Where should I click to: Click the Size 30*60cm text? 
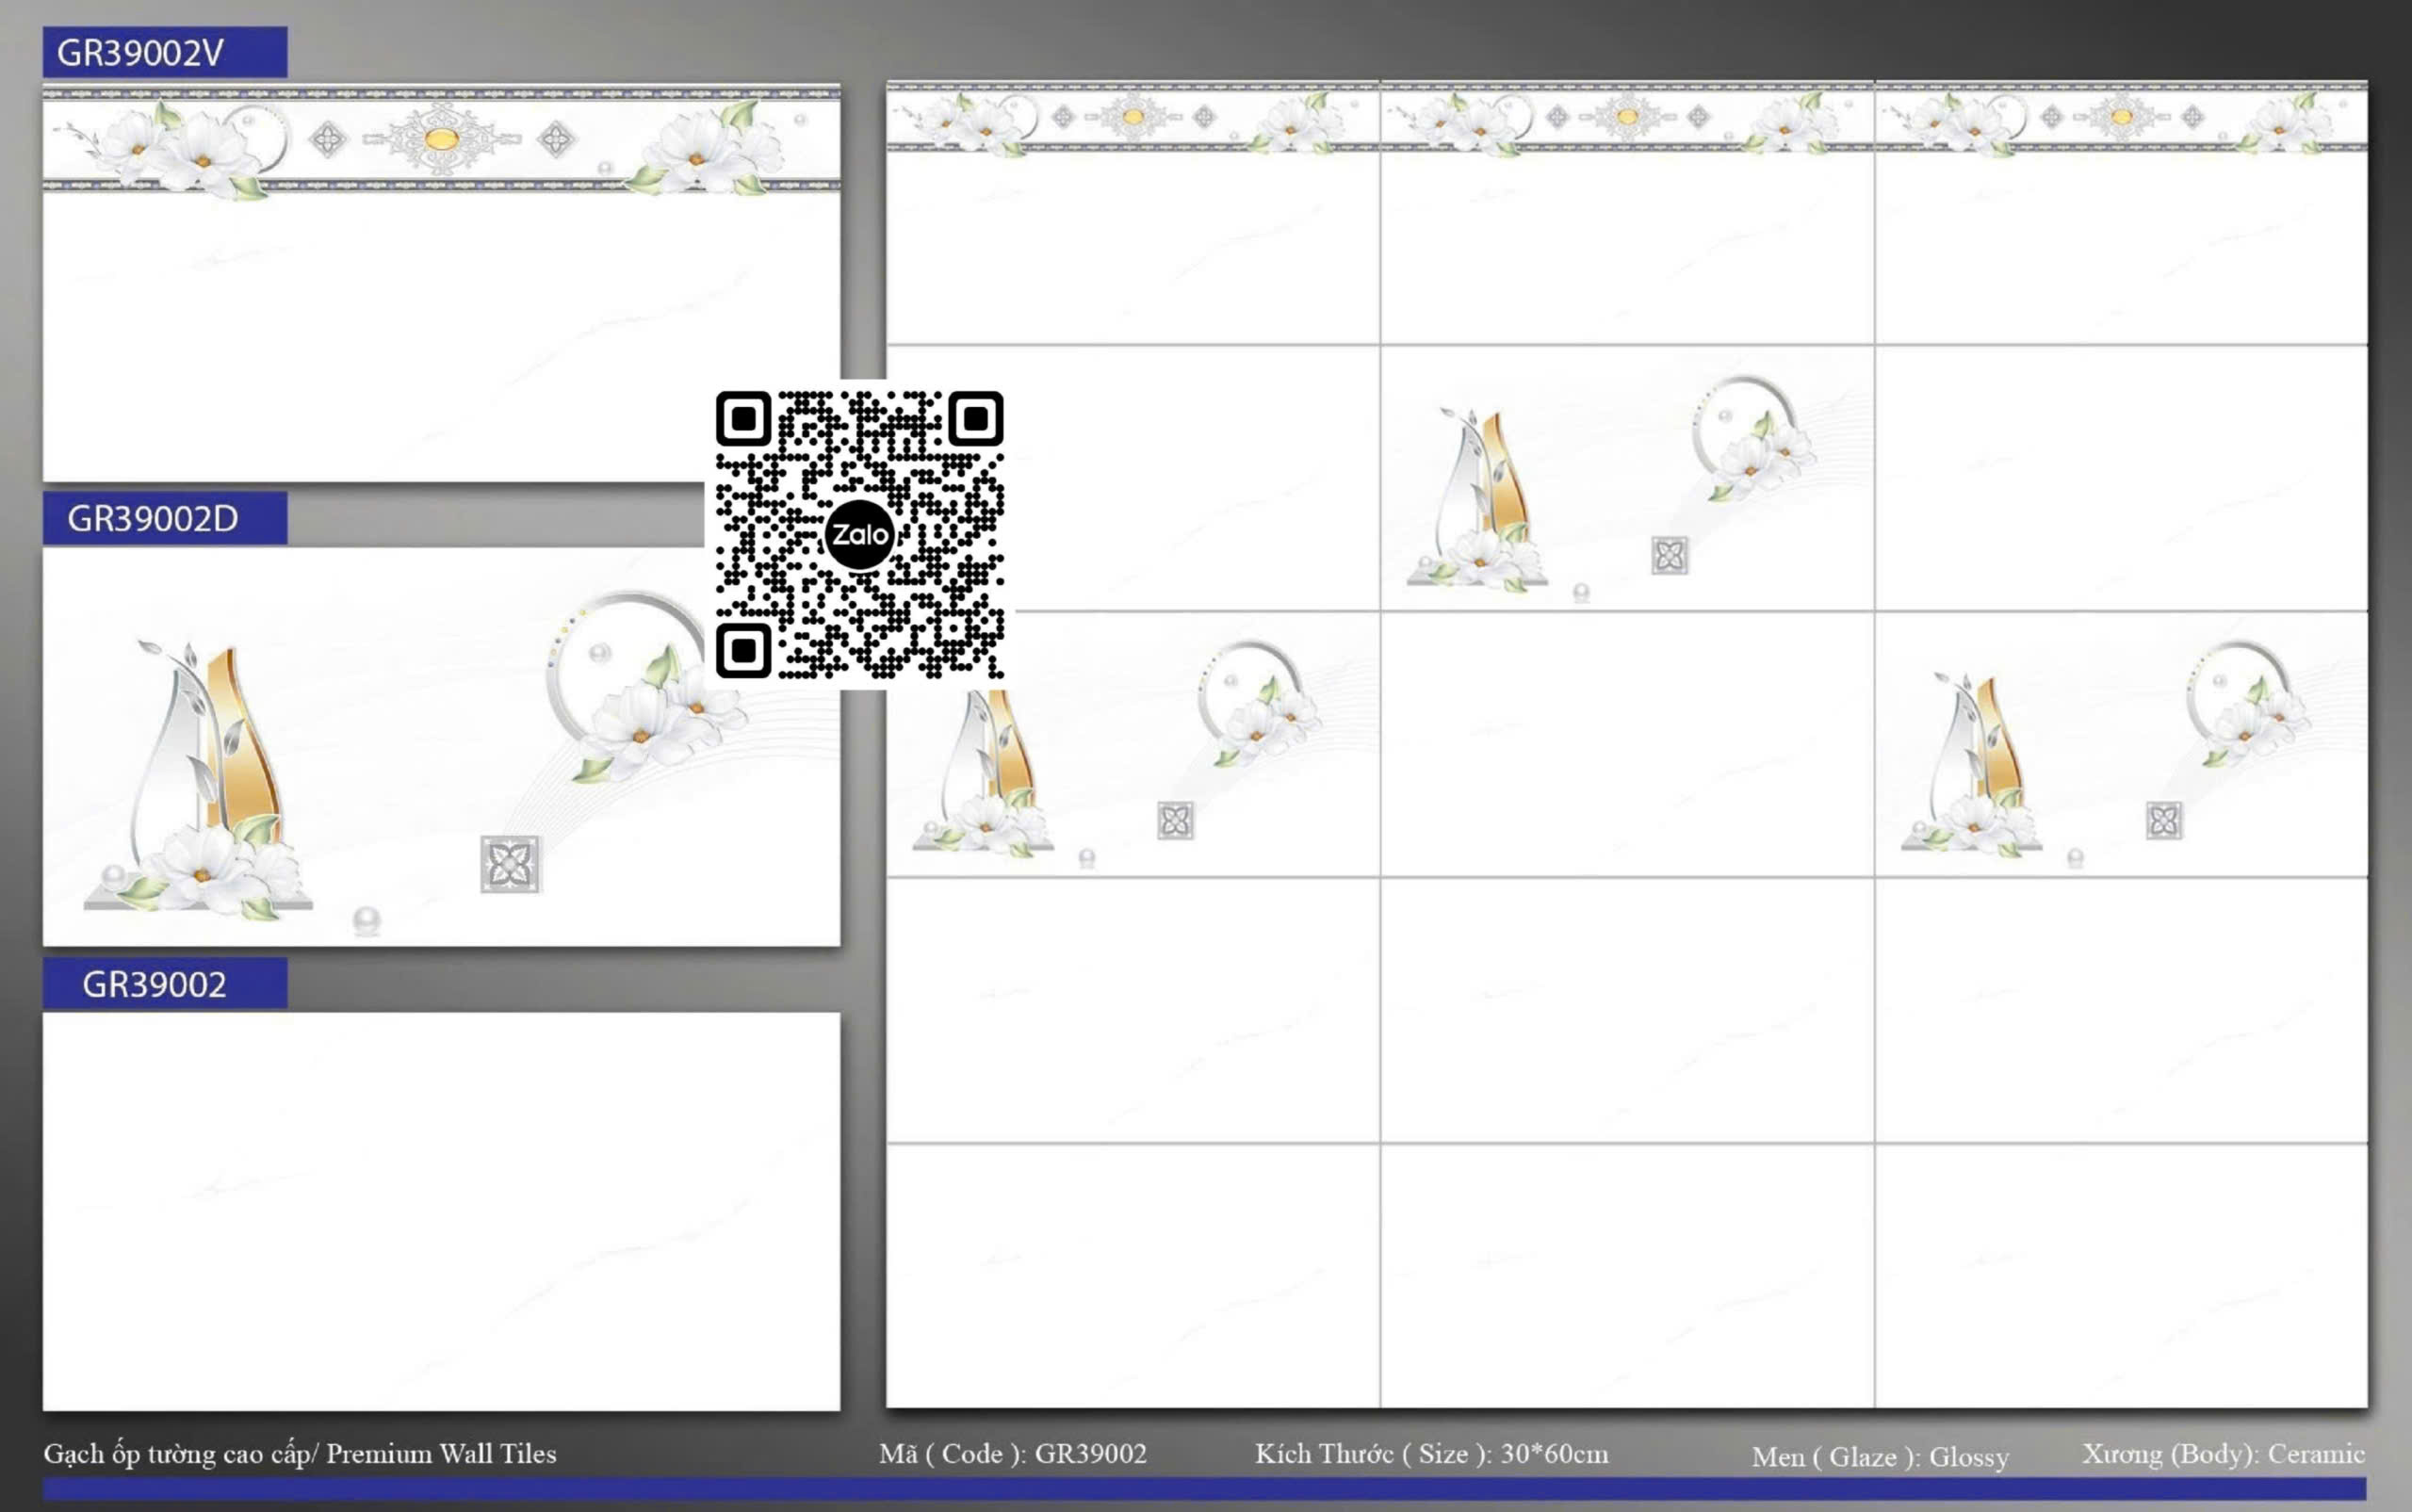(1431, 1453)
